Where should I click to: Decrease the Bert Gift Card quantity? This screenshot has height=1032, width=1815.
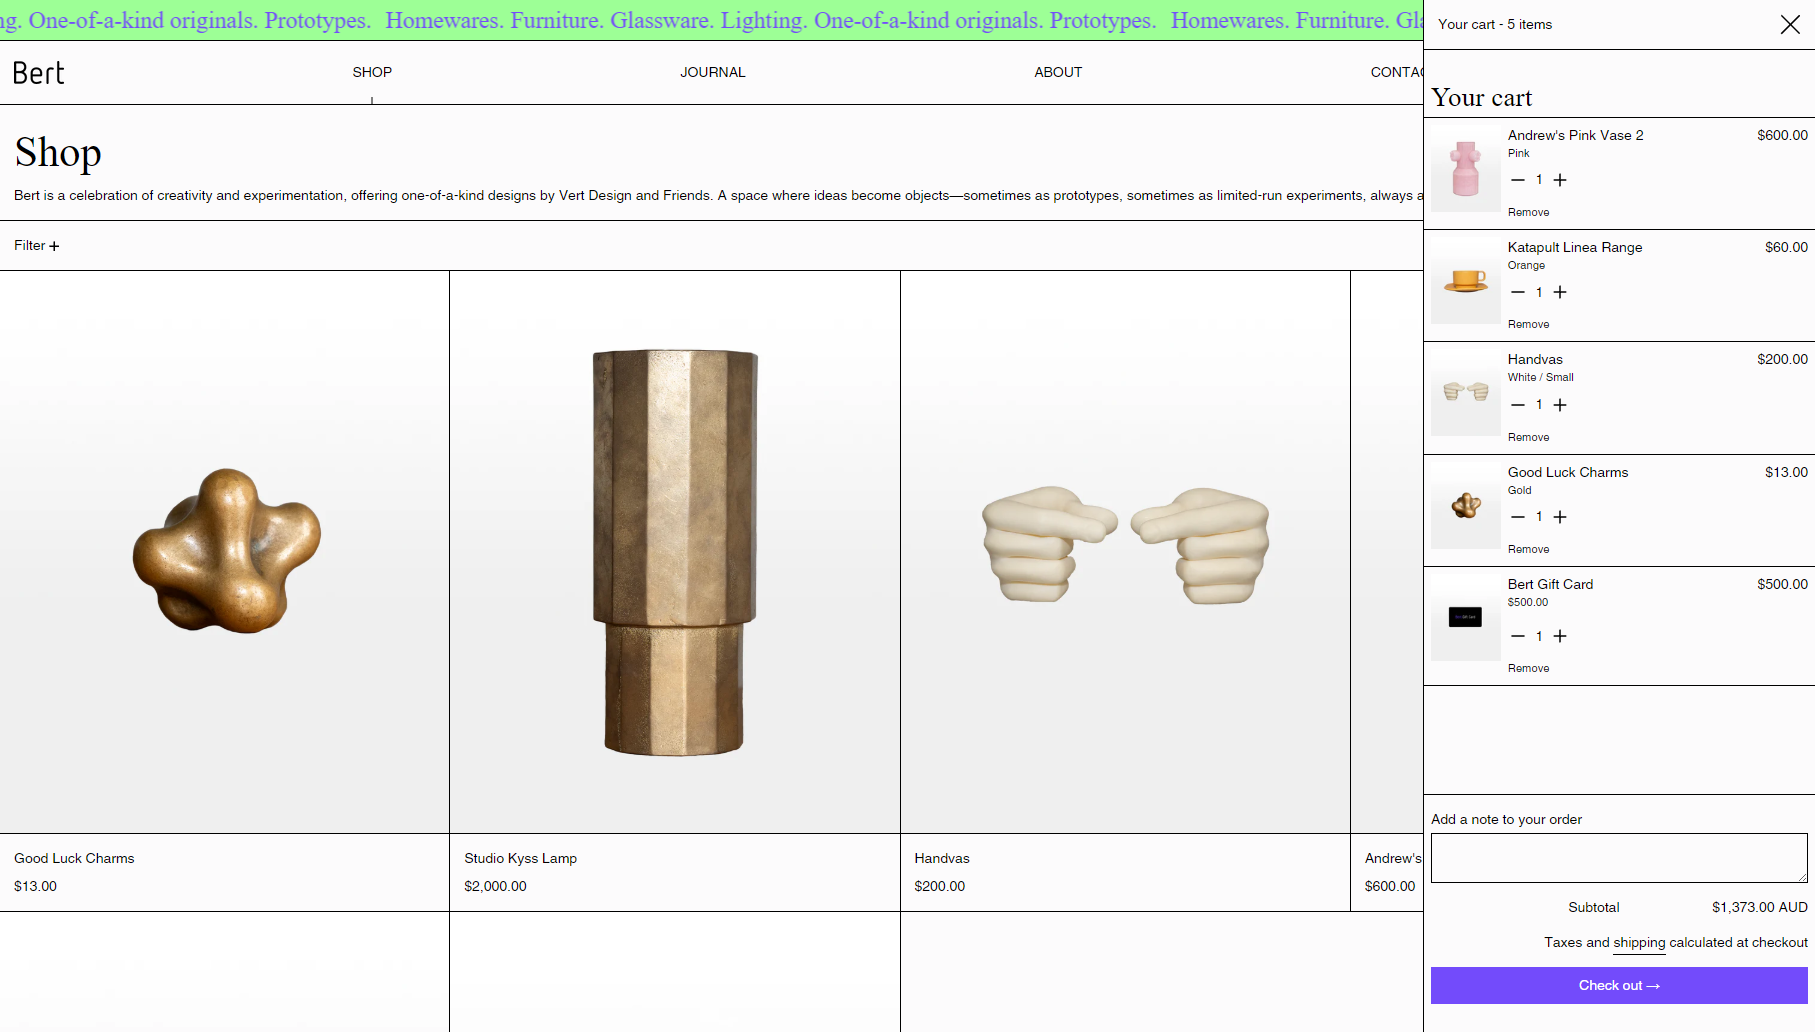click(1517, 636)
